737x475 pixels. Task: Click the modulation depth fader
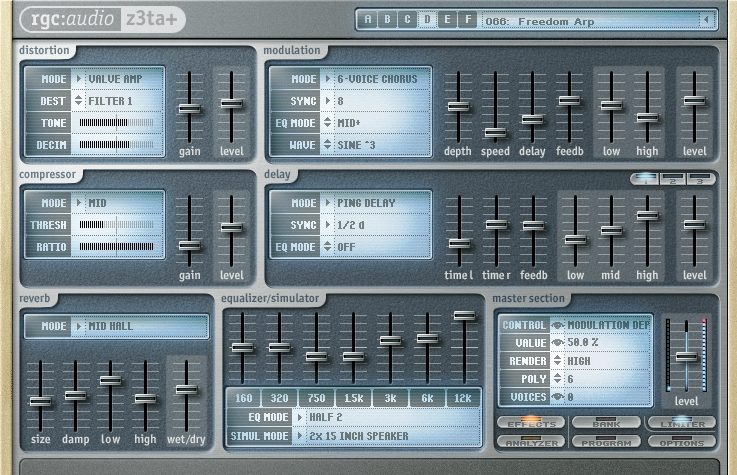pyautogui.click(x=458, y=107)
